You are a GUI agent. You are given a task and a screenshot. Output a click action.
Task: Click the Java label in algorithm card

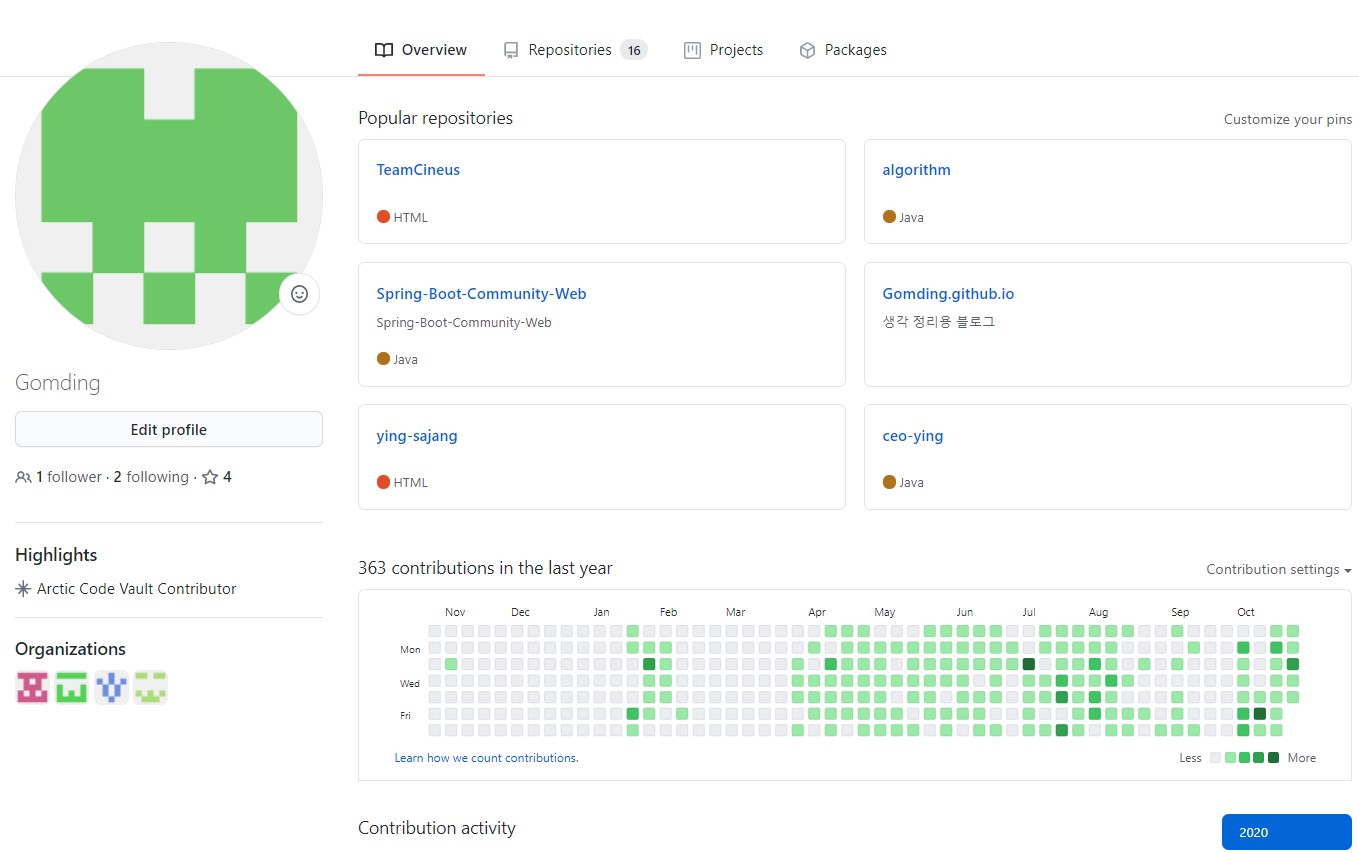(x=911, y=217)
